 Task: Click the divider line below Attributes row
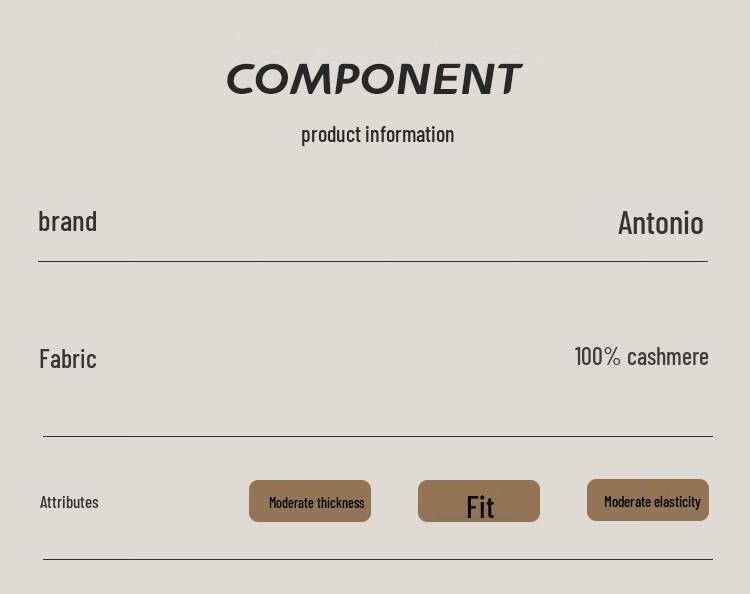coord(377,559)
